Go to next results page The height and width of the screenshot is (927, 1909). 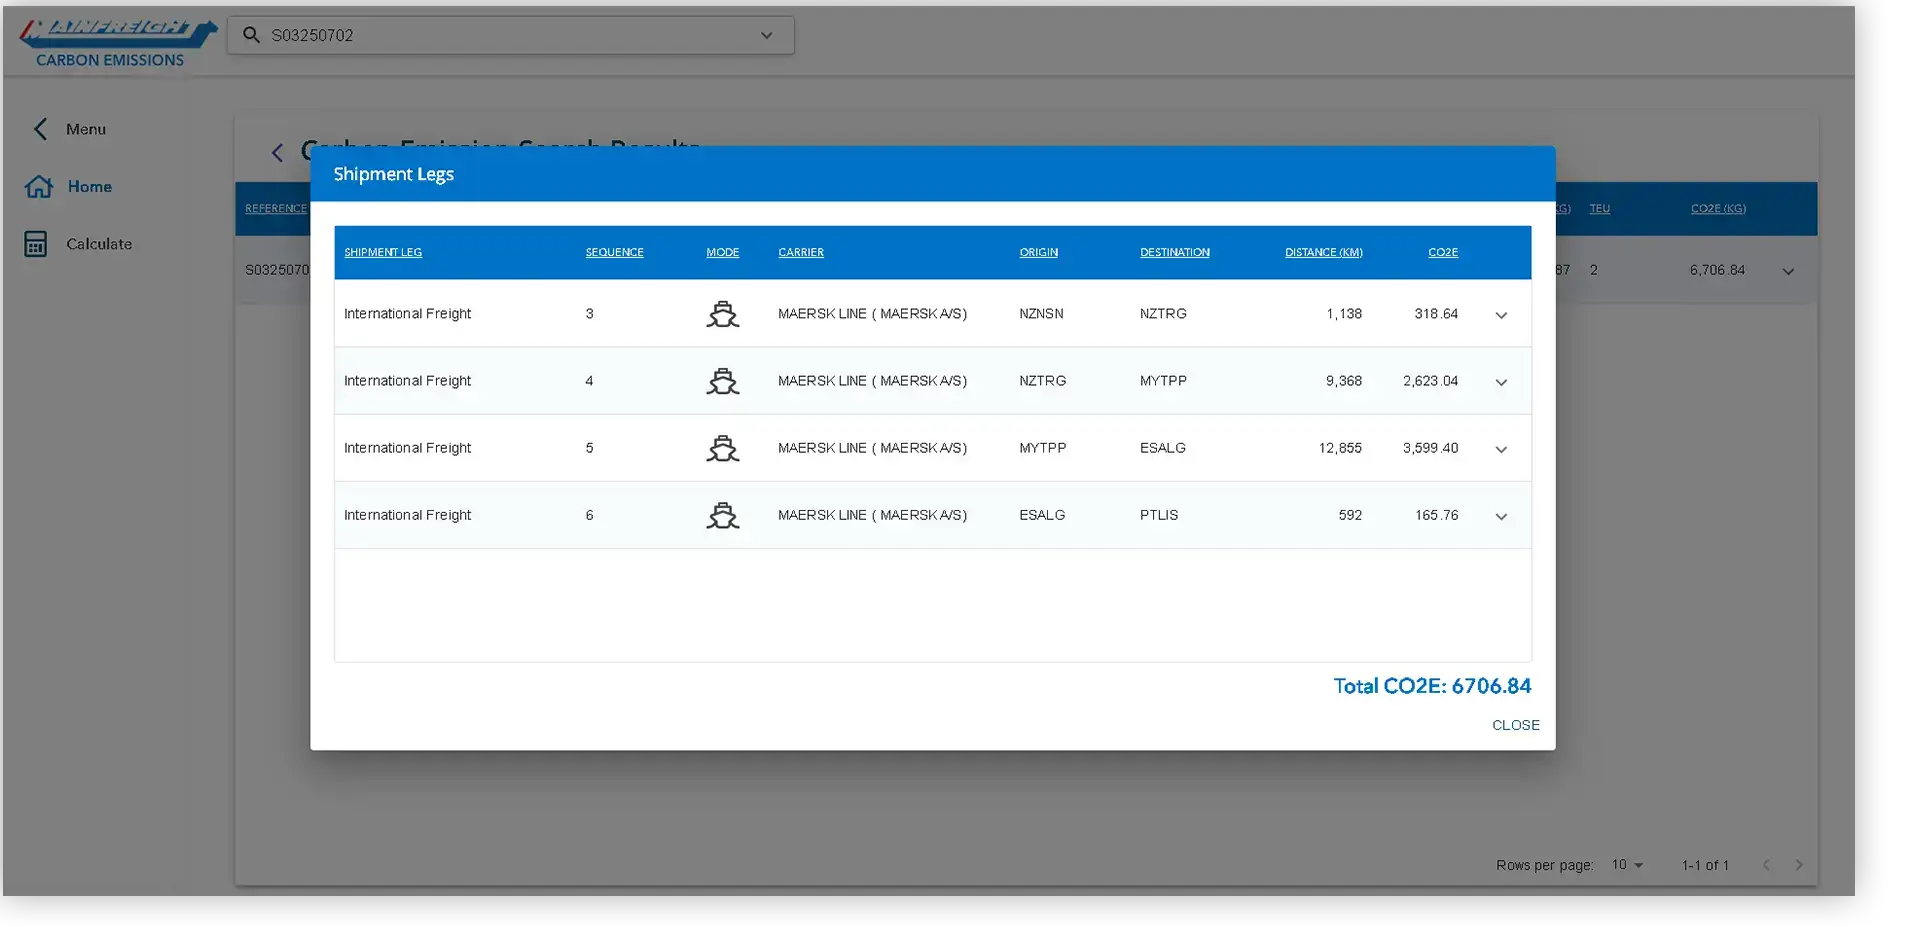(1799, 865)
